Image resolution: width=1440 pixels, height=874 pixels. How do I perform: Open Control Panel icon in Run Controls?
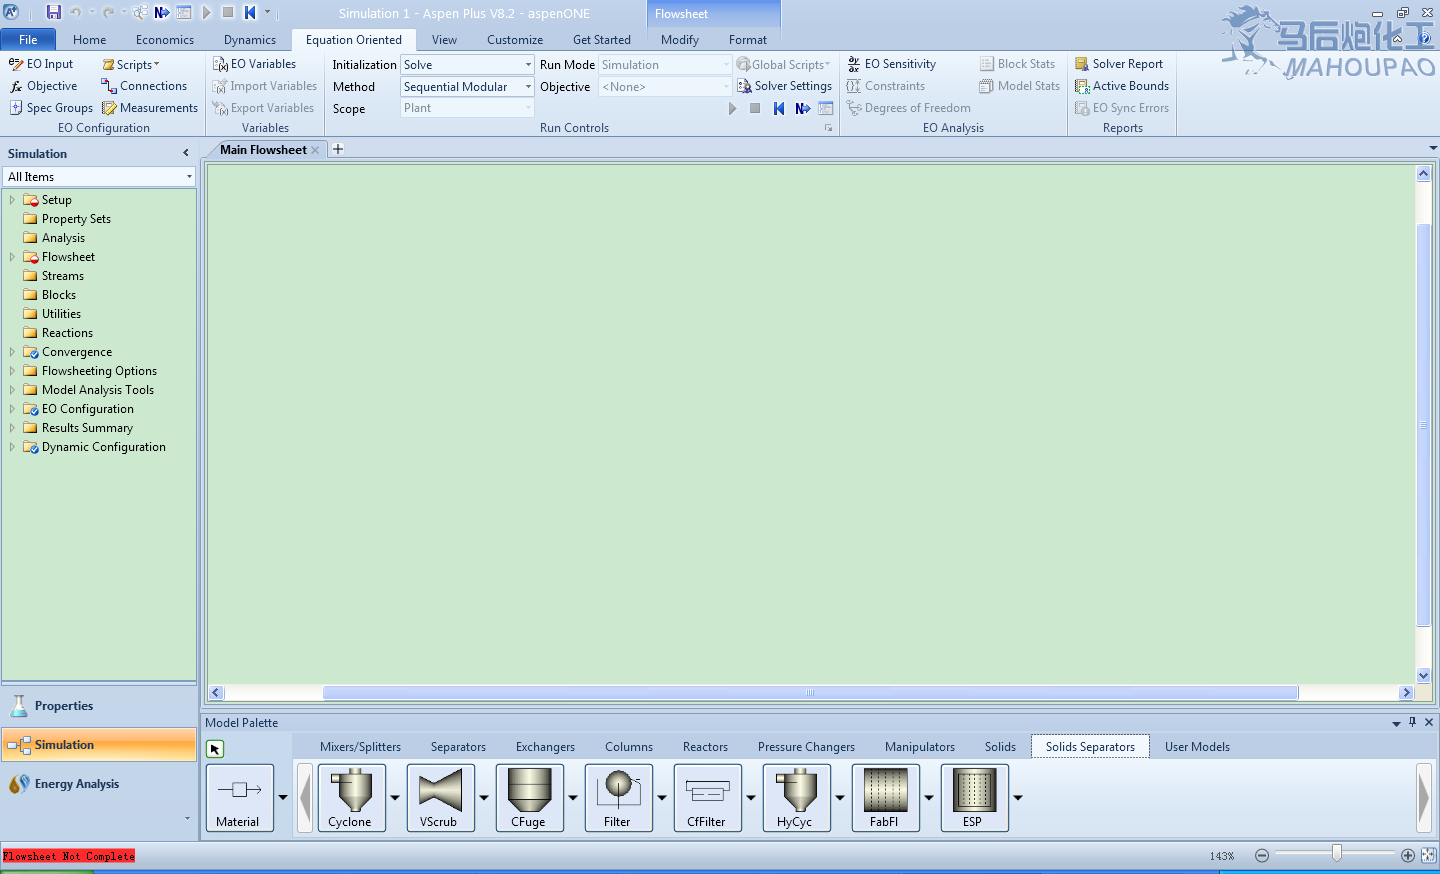point(826,108)
